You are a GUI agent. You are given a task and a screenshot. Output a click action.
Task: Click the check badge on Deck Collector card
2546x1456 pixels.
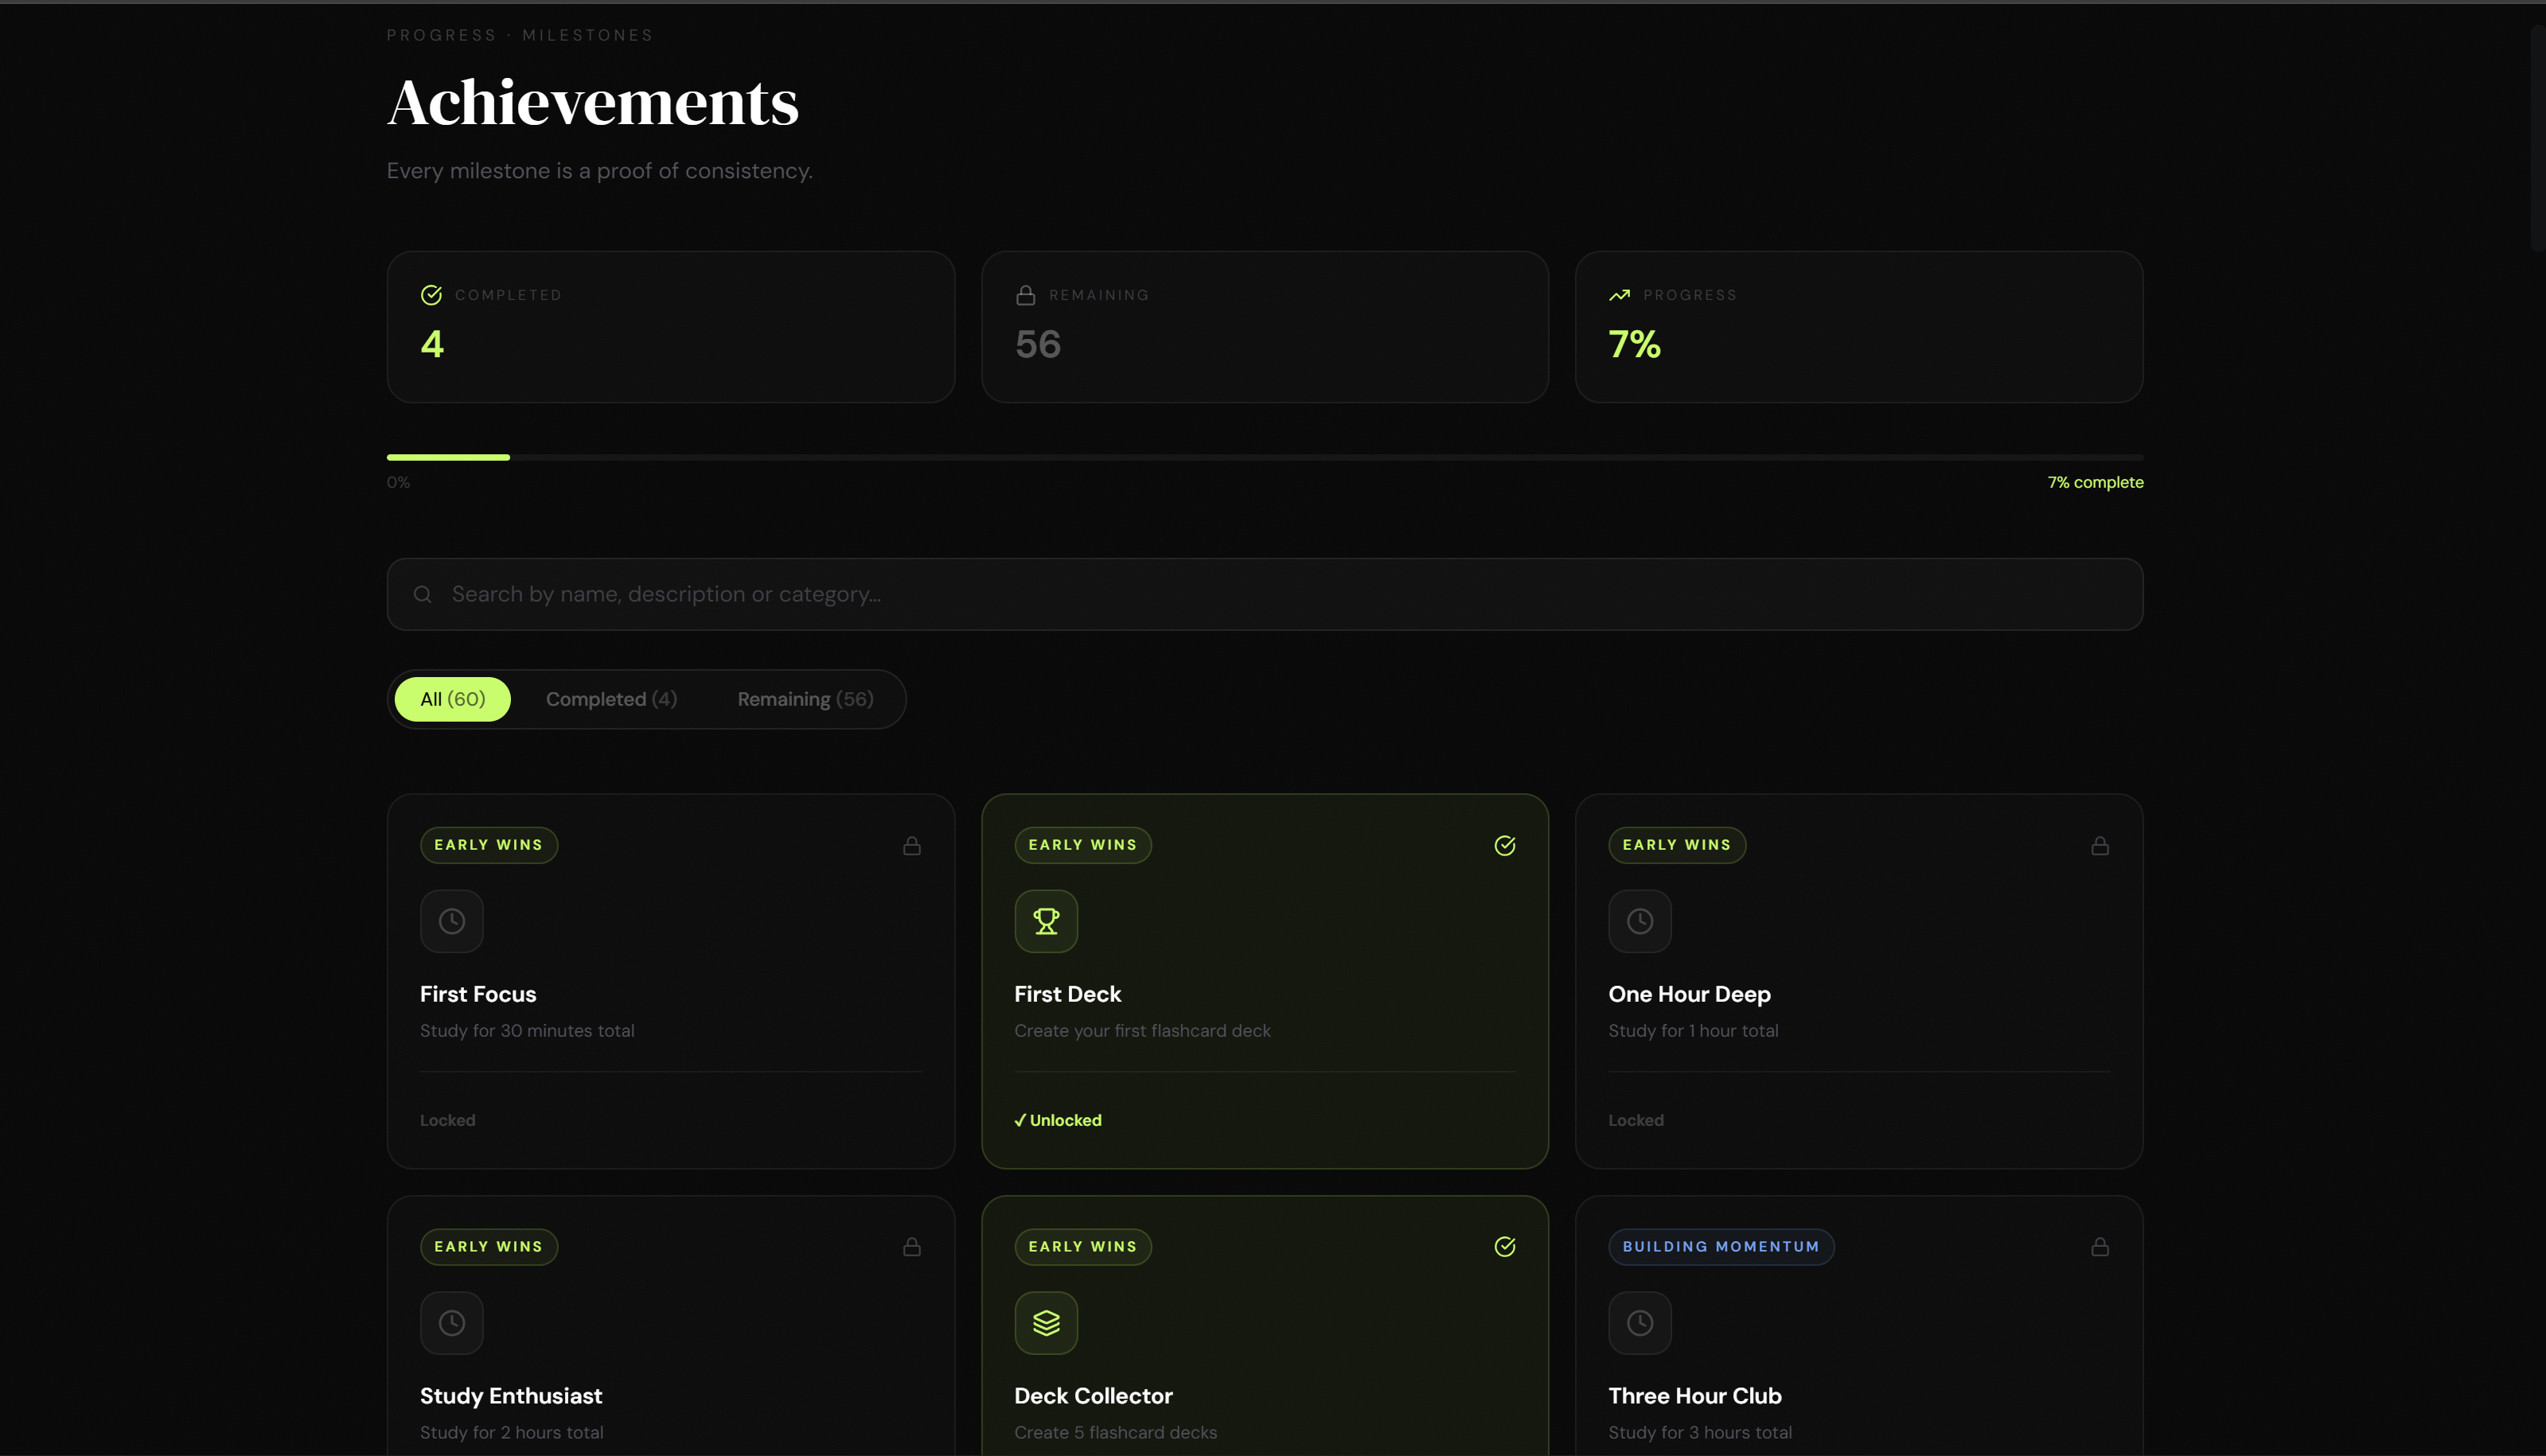pyautogui.click(x=1505, y=1247)
